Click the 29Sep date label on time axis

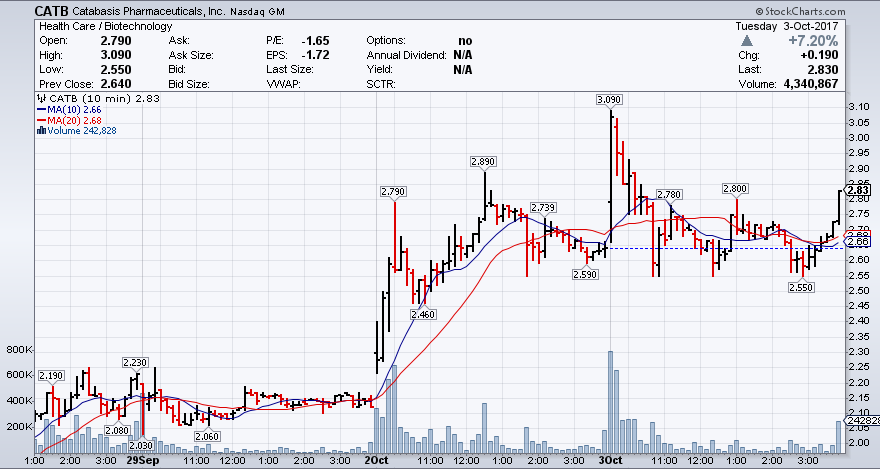(143, 461)
